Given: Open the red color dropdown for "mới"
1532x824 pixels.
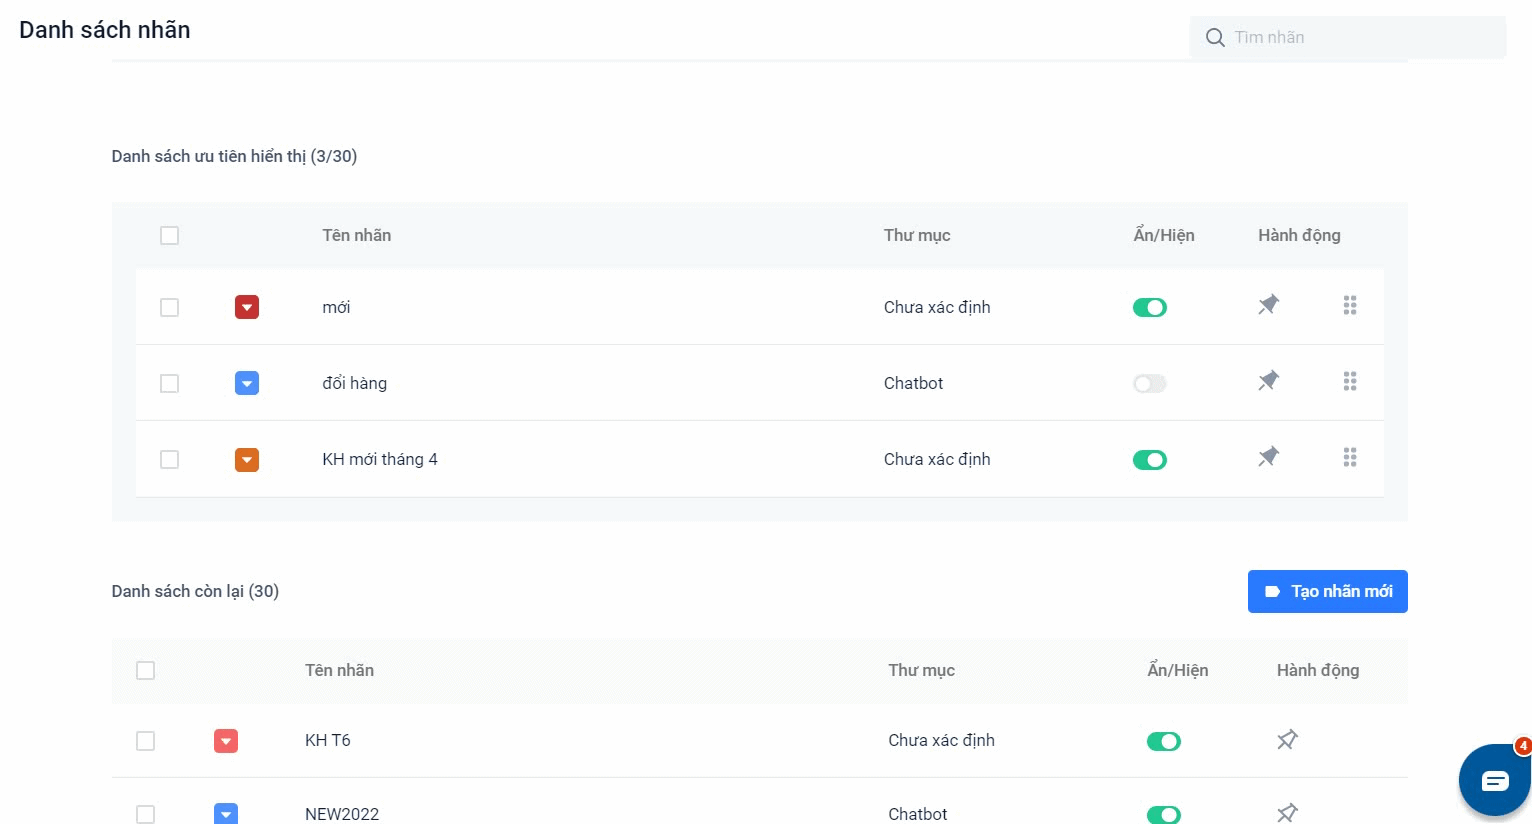Looking at the screenshot, I should point(247,307).
